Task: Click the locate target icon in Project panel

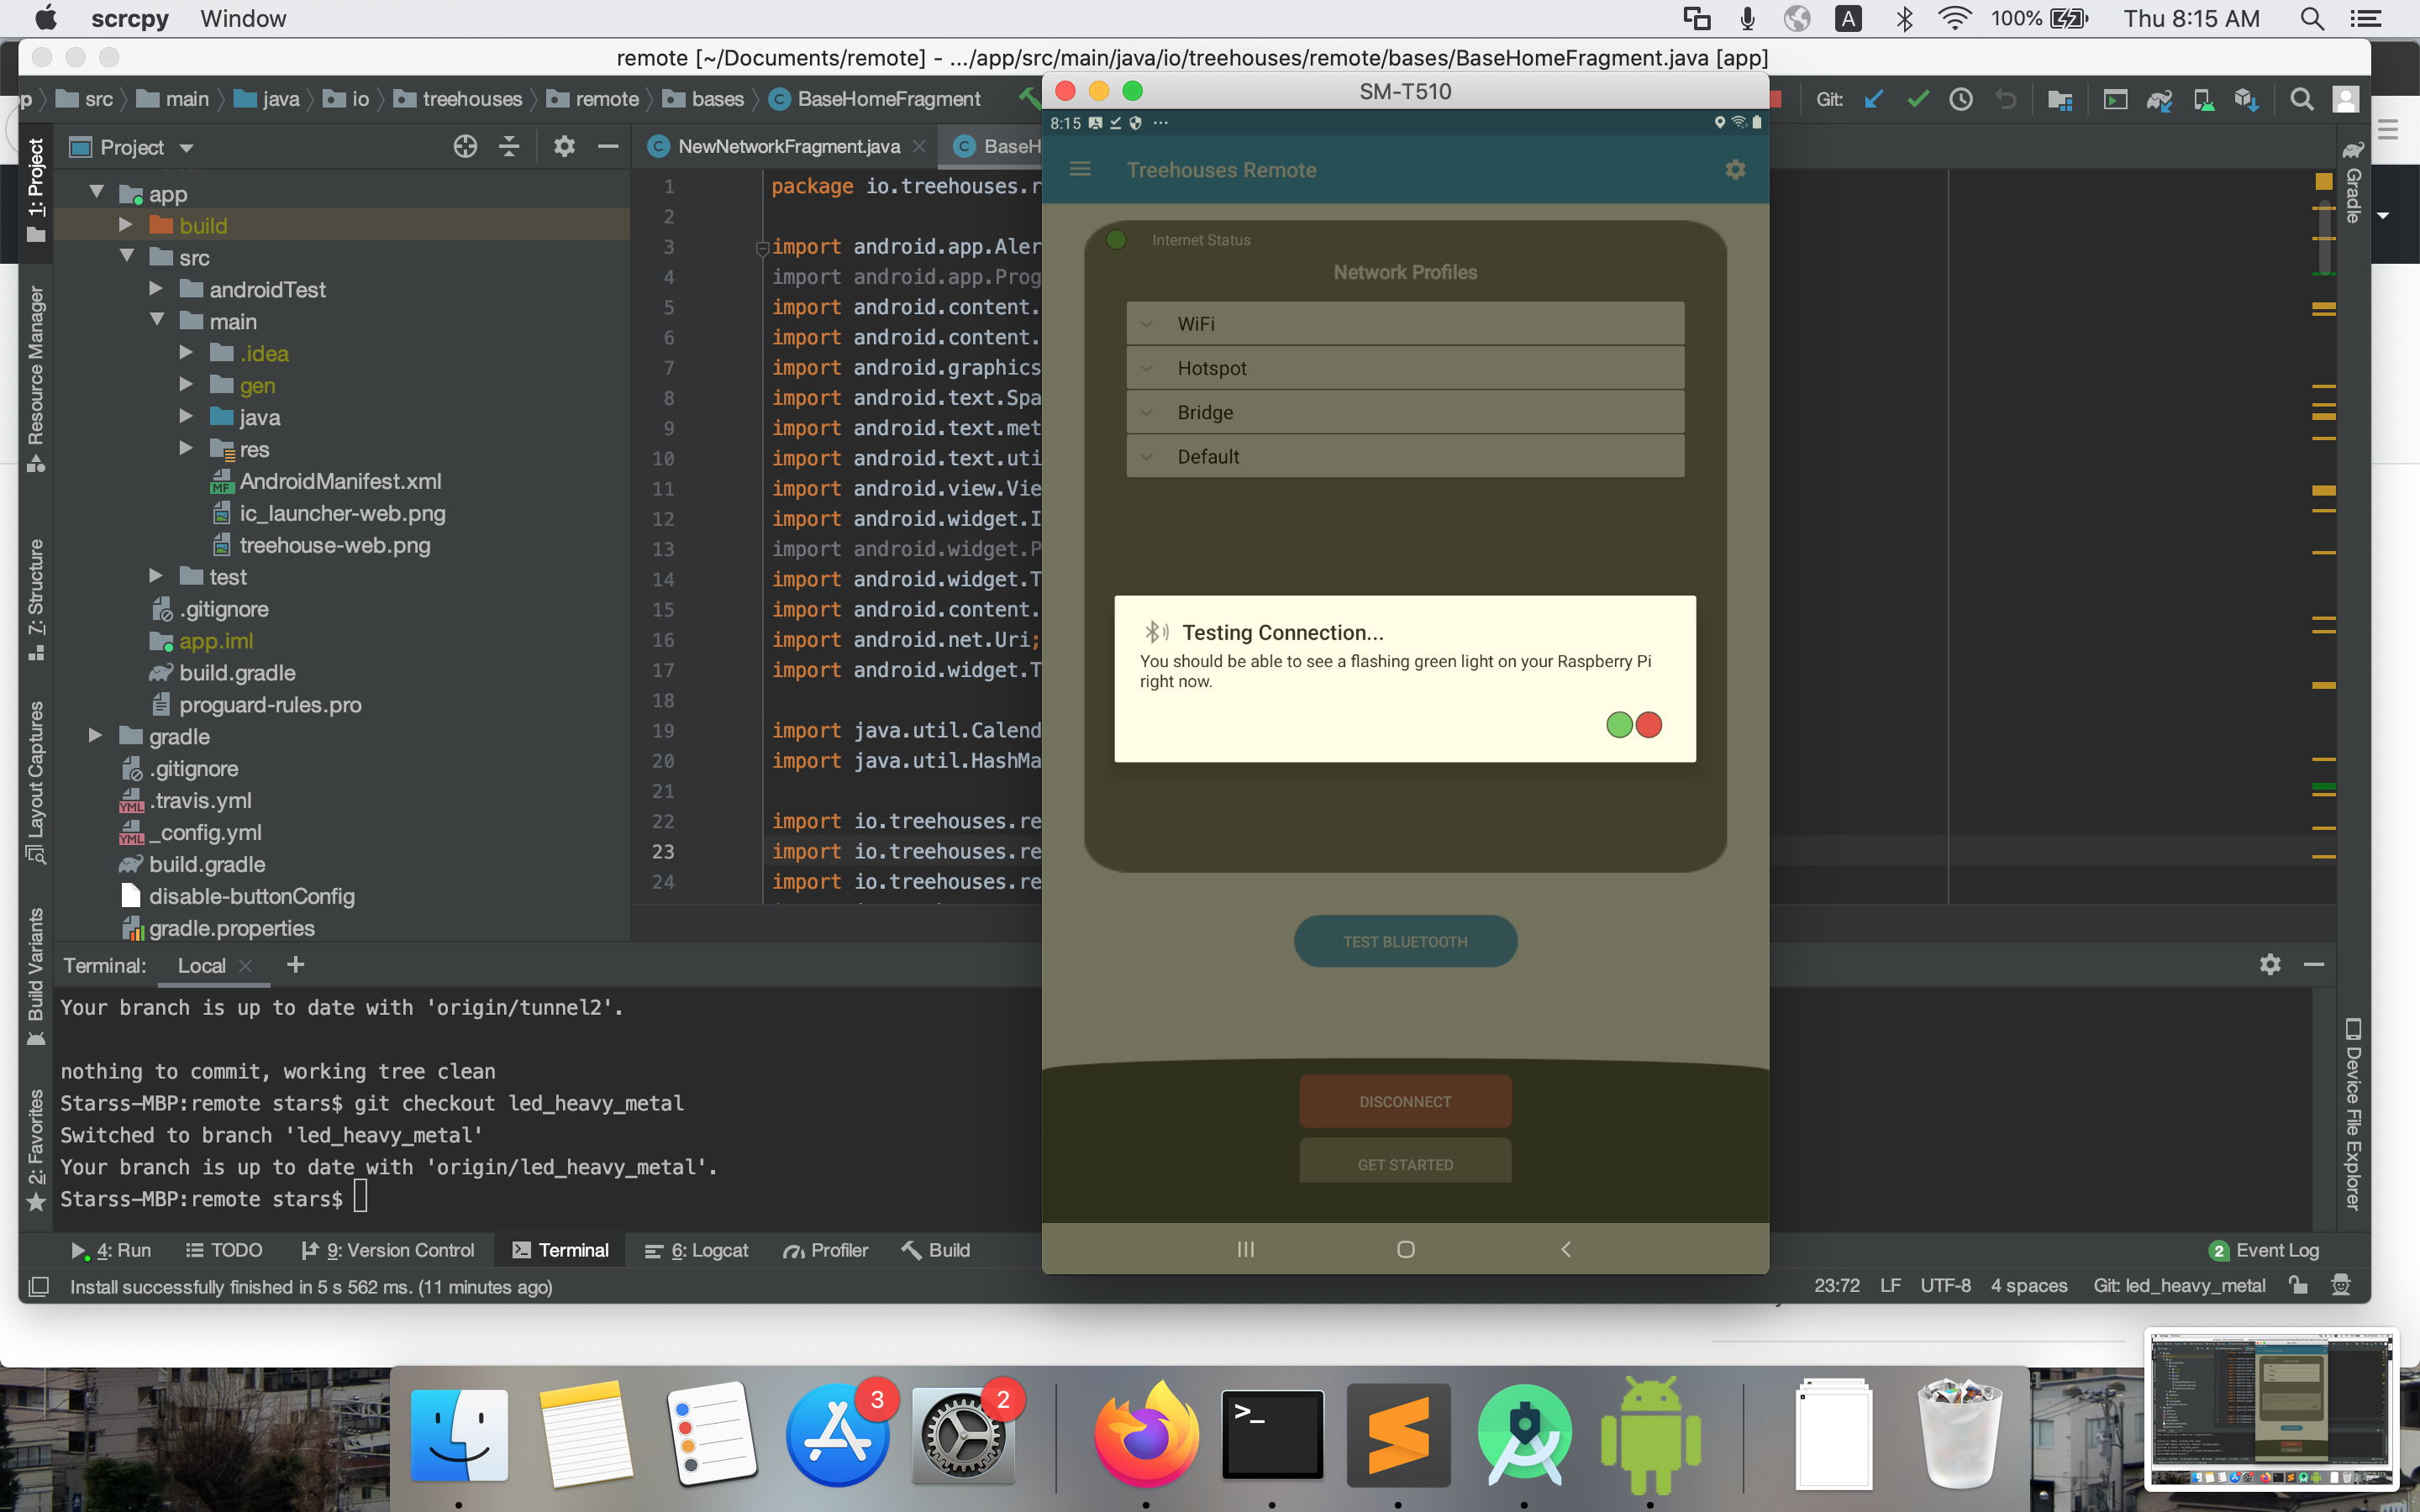Action: coord(465,147)
